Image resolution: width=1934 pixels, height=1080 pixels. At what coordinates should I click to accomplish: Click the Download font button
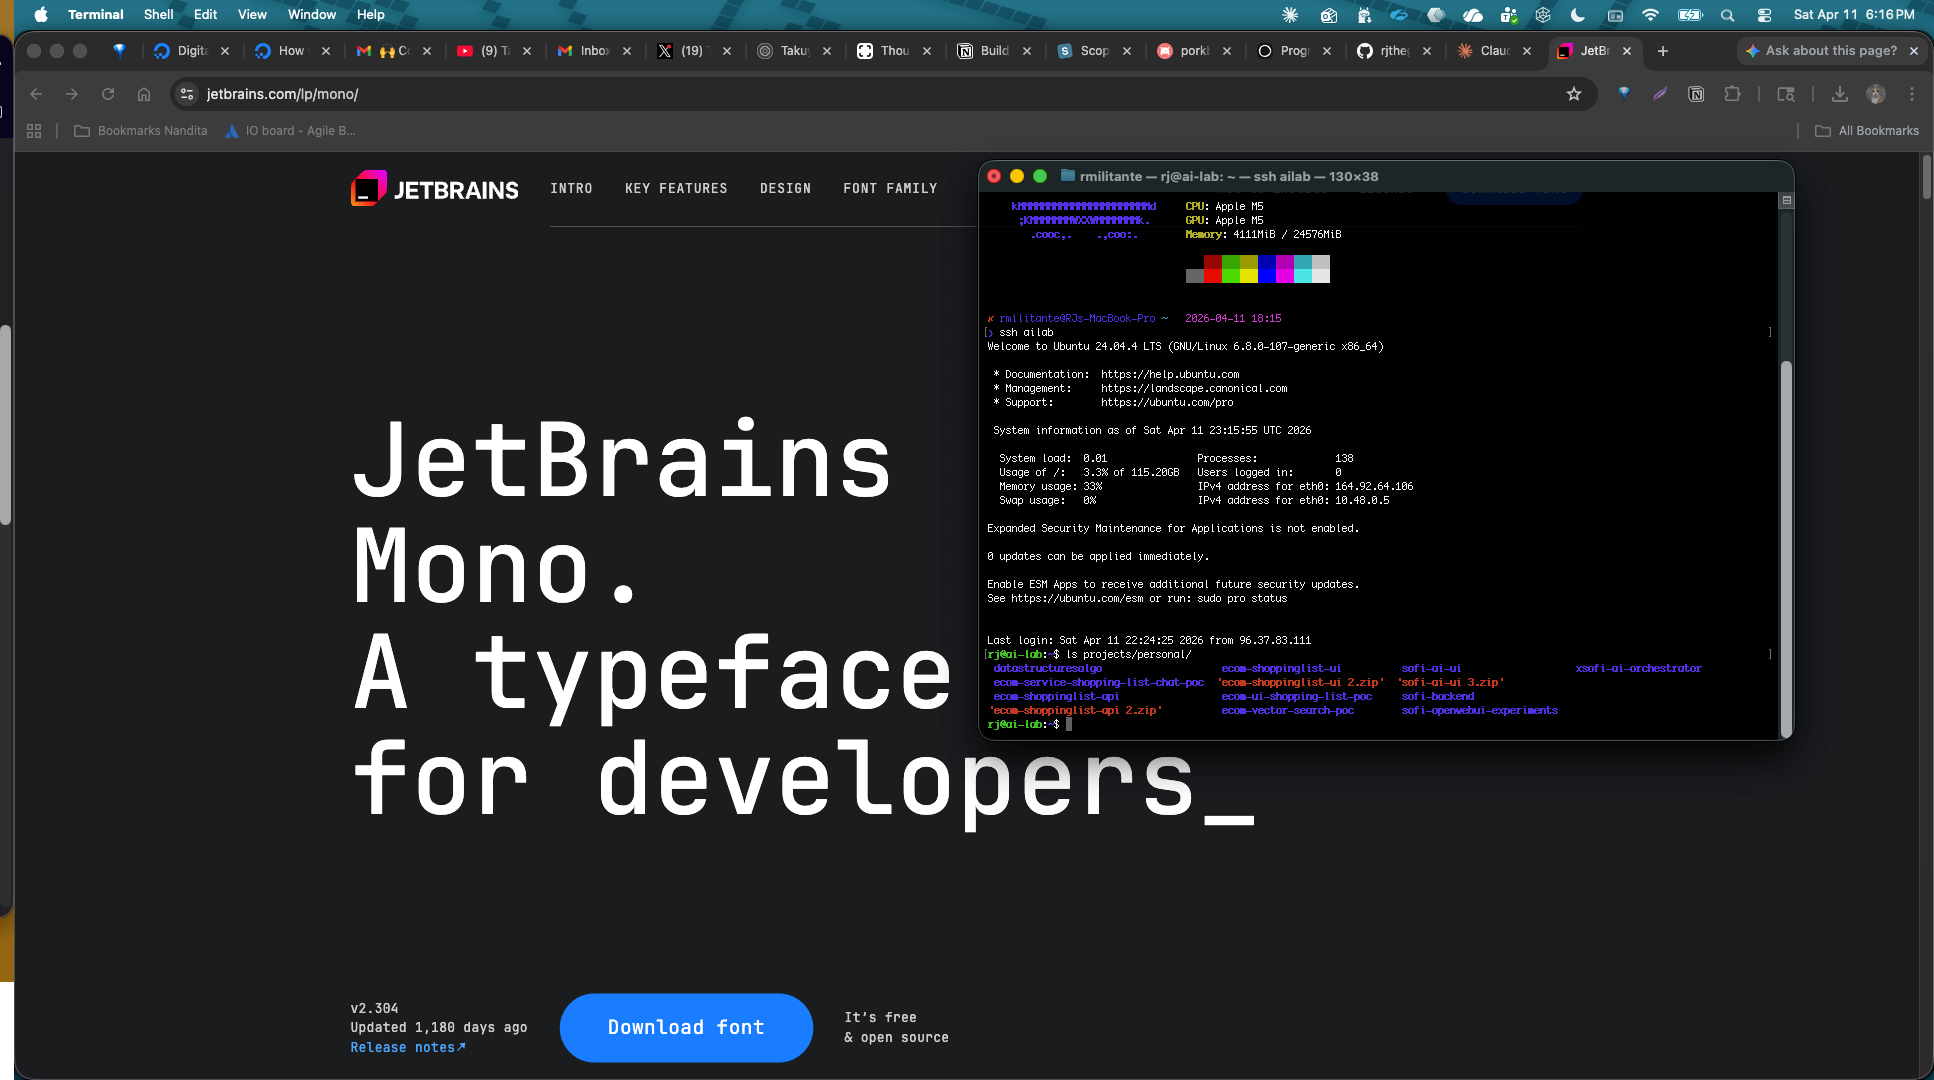[x=686, y=1027]
